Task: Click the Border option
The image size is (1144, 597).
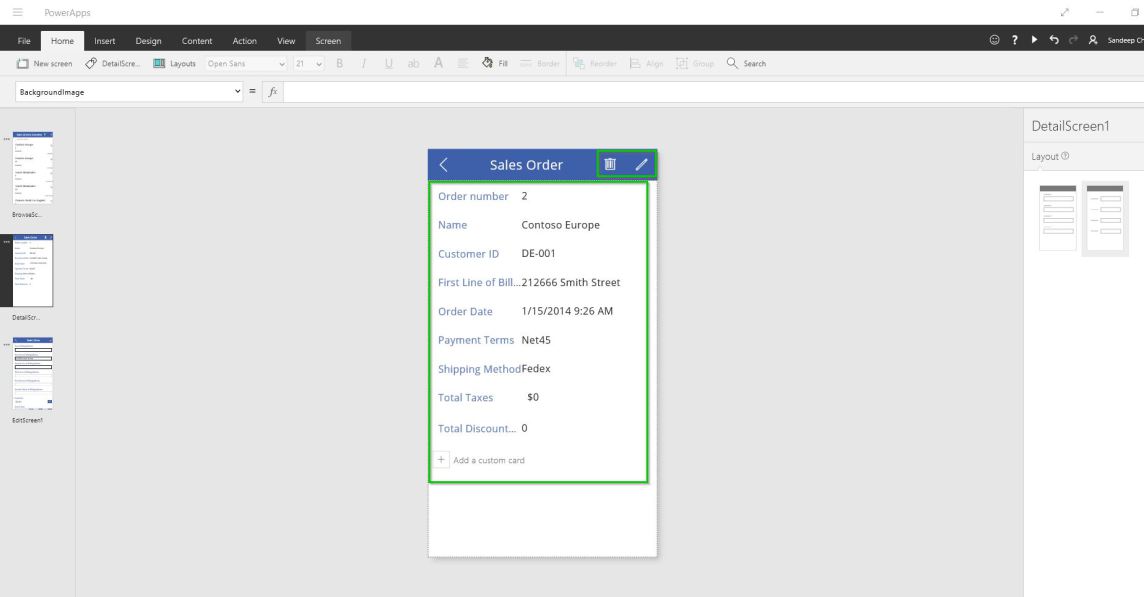Action: [x=540, y=63]
